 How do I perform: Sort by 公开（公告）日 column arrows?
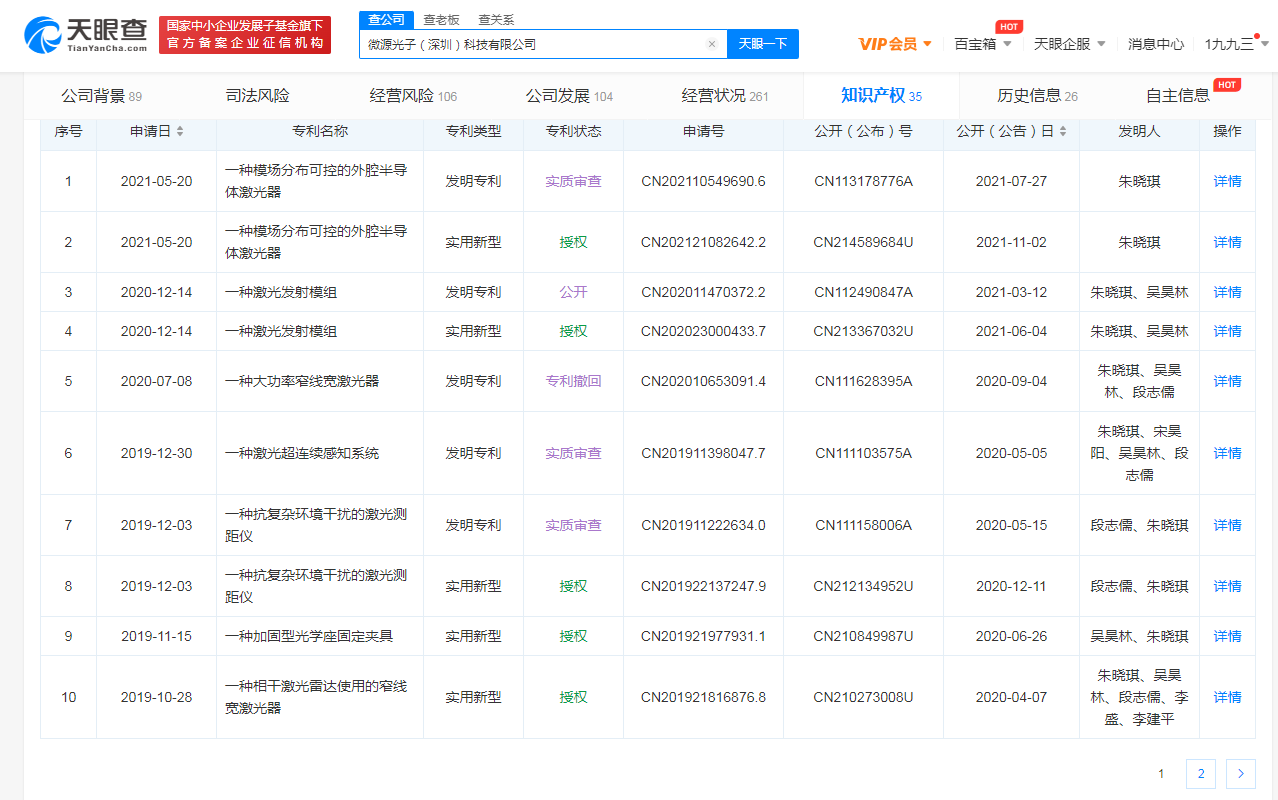[x=1062, y=132]
